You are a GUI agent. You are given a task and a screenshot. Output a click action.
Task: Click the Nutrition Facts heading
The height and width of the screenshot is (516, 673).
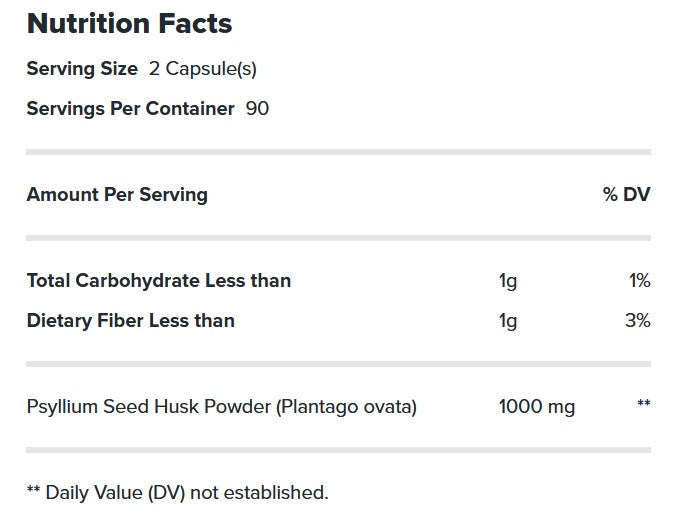[x=129, y=24]
